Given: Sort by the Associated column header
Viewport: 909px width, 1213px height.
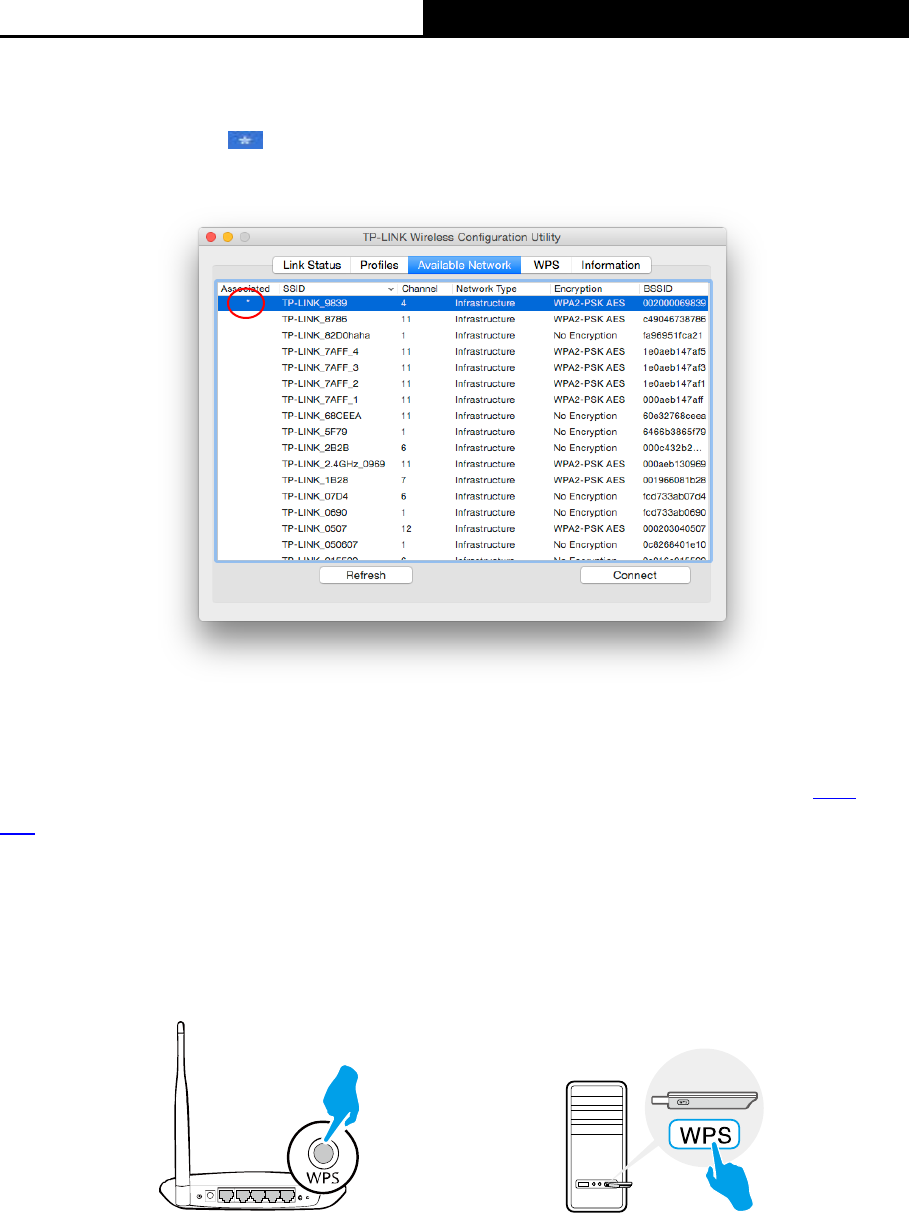Looking at the screenshot, I should [245, 289].
